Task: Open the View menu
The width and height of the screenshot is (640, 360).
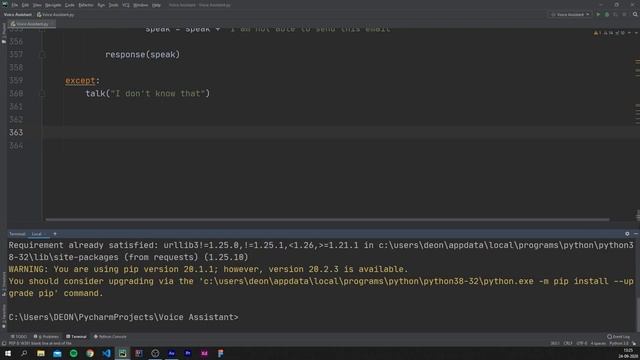Action: 37,5
